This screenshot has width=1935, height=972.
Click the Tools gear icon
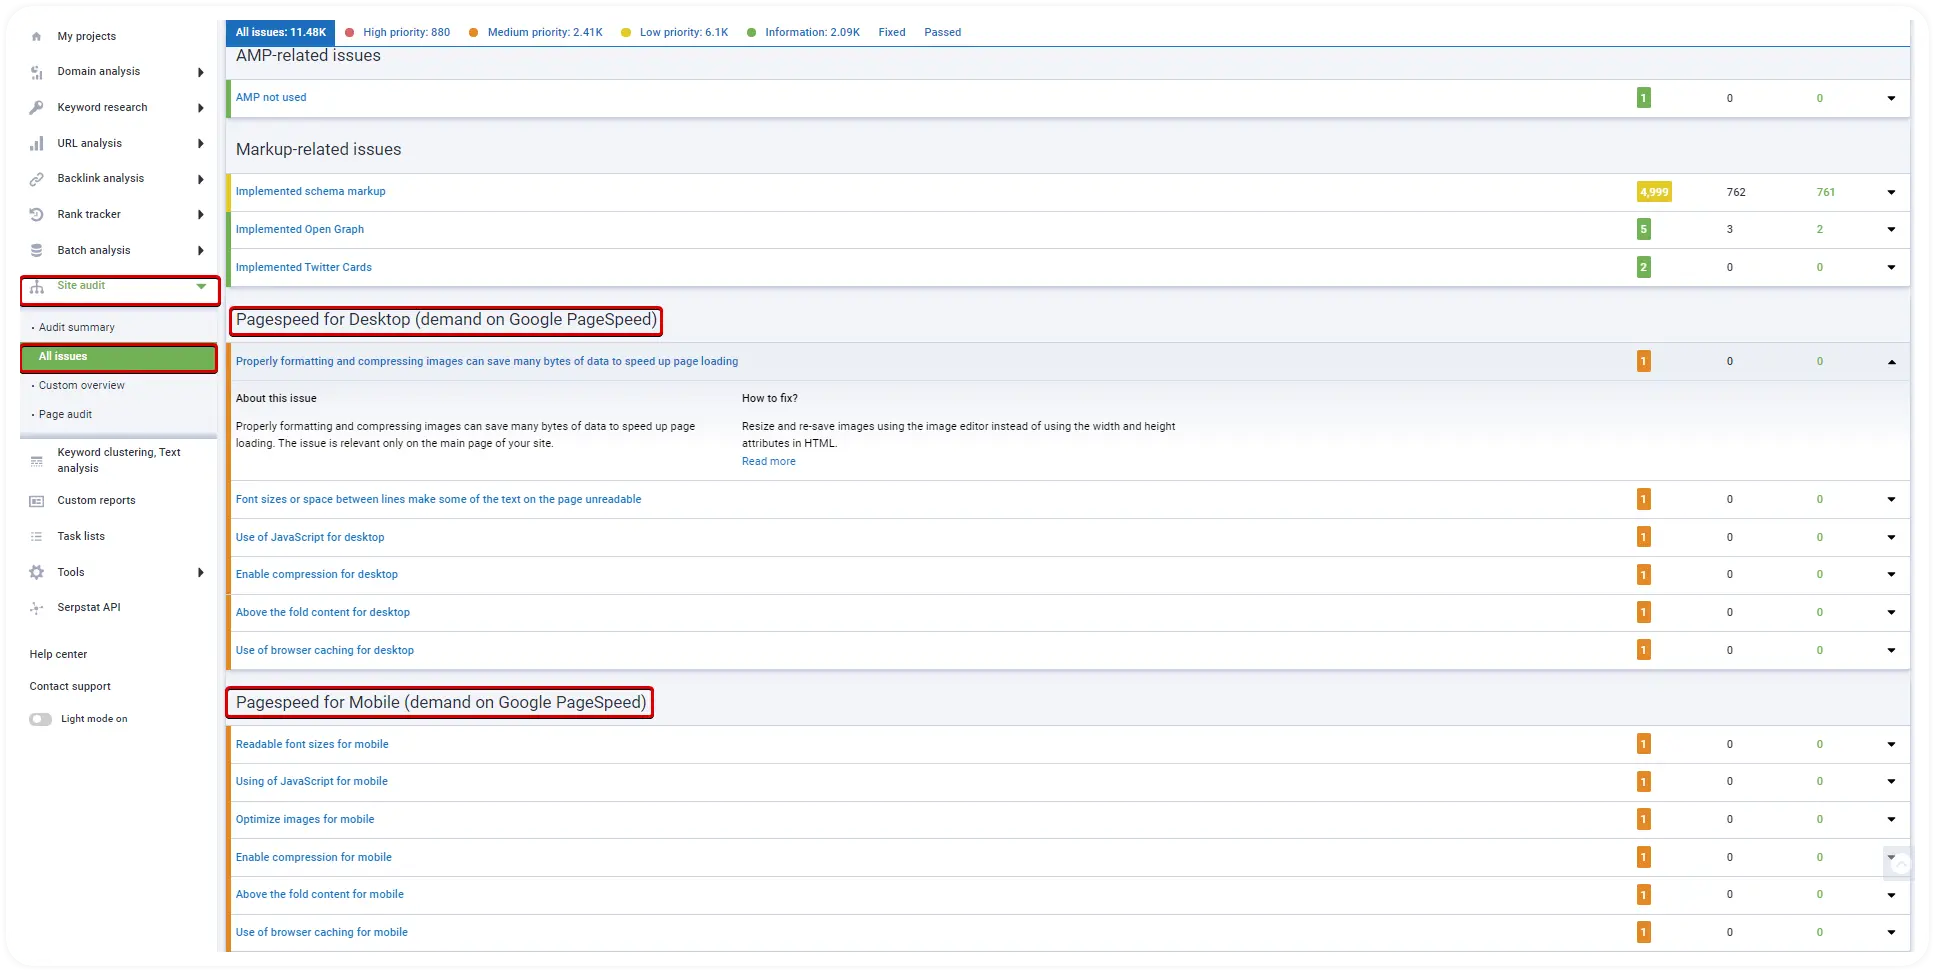pyautogui.click(x=37, y=573)
